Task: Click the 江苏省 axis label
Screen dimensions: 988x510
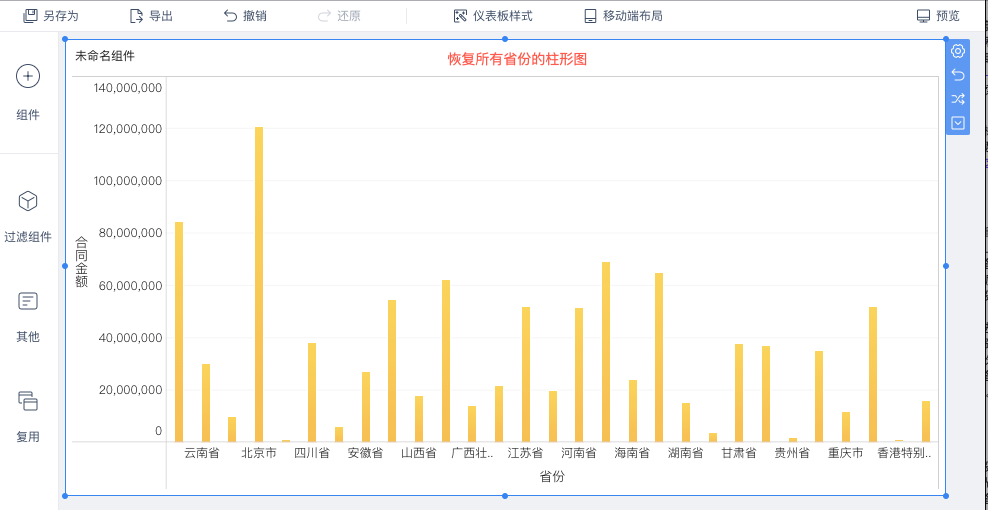Action: [x=526, y=453]
